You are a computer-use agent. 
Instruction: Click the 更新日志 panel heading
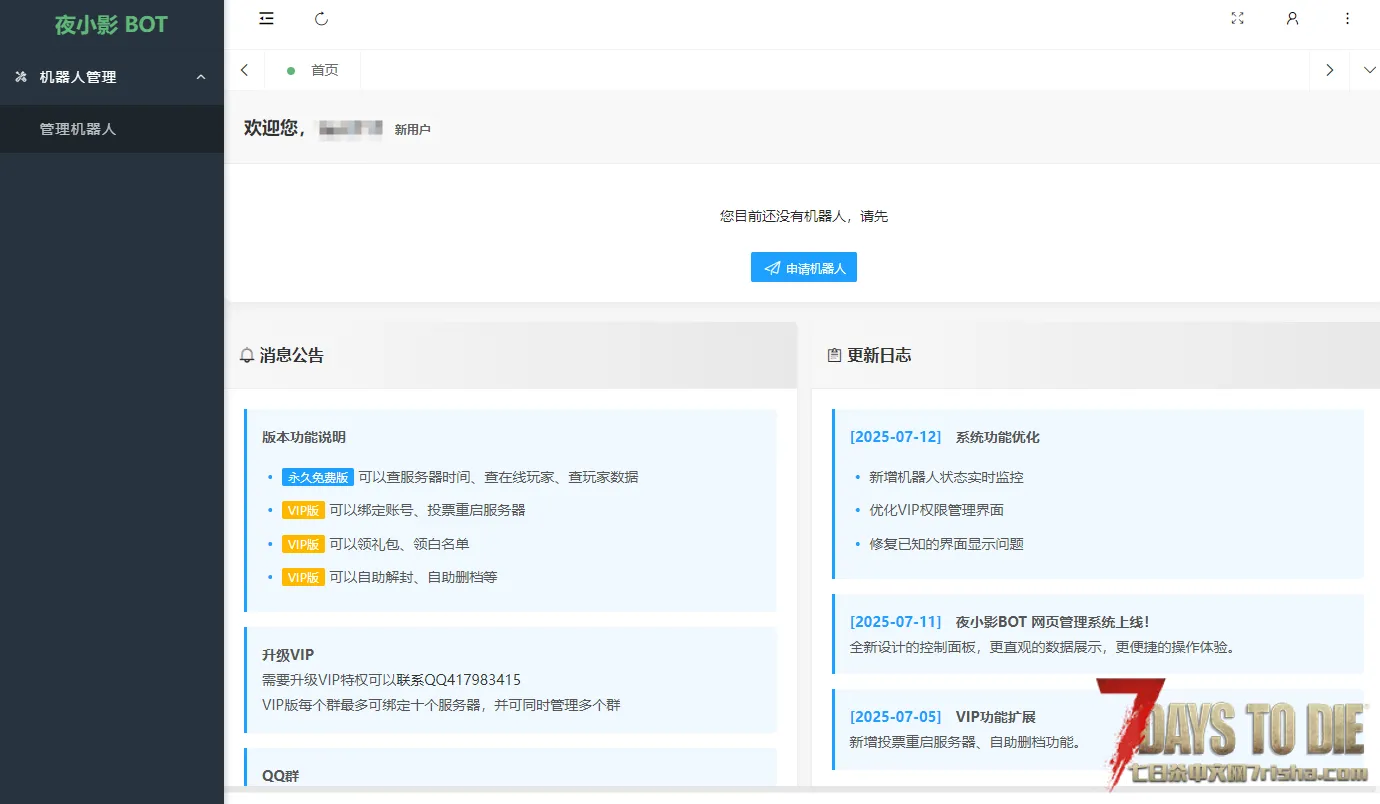(879, 355)
